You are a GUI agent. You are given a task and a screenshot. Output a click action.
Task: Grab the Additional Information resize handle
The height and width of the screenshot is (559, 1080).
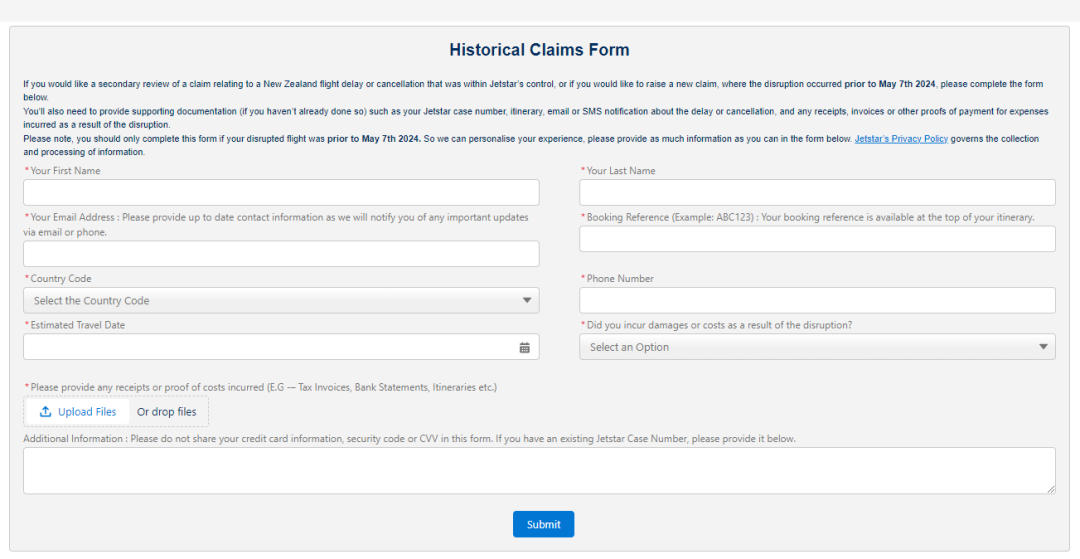click(1049, 488)
